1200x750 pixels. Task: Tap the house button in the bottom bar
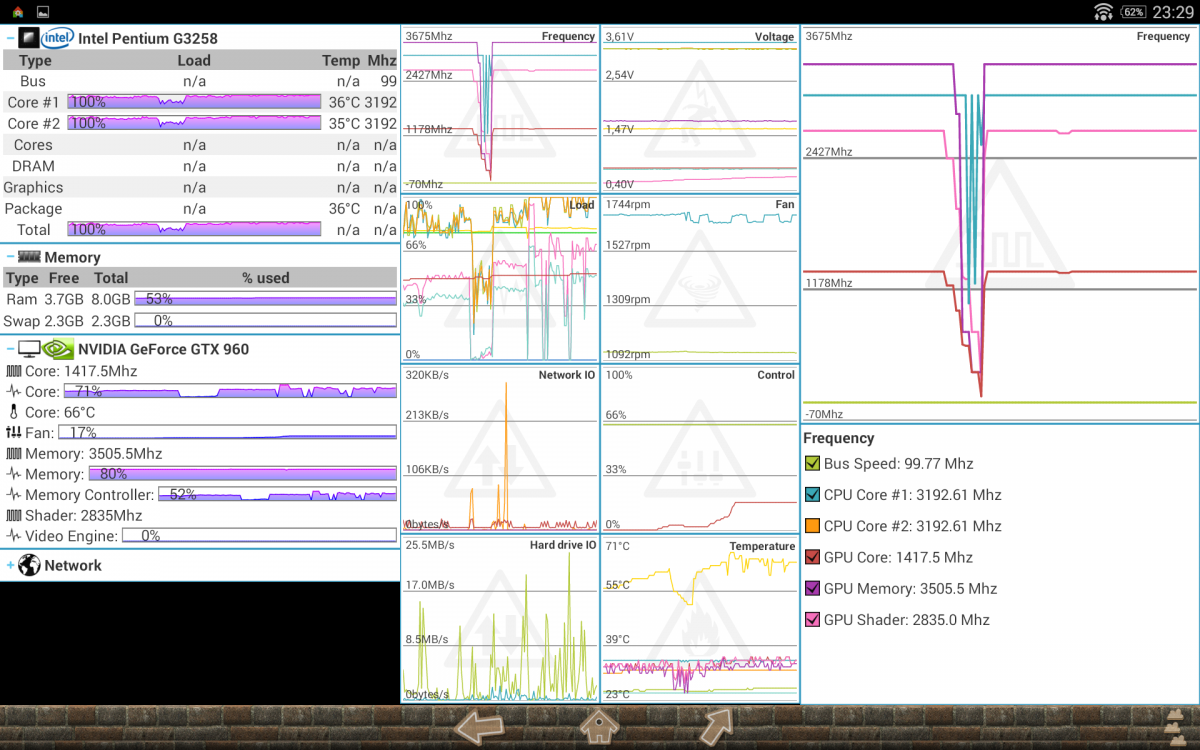[599, 727]
